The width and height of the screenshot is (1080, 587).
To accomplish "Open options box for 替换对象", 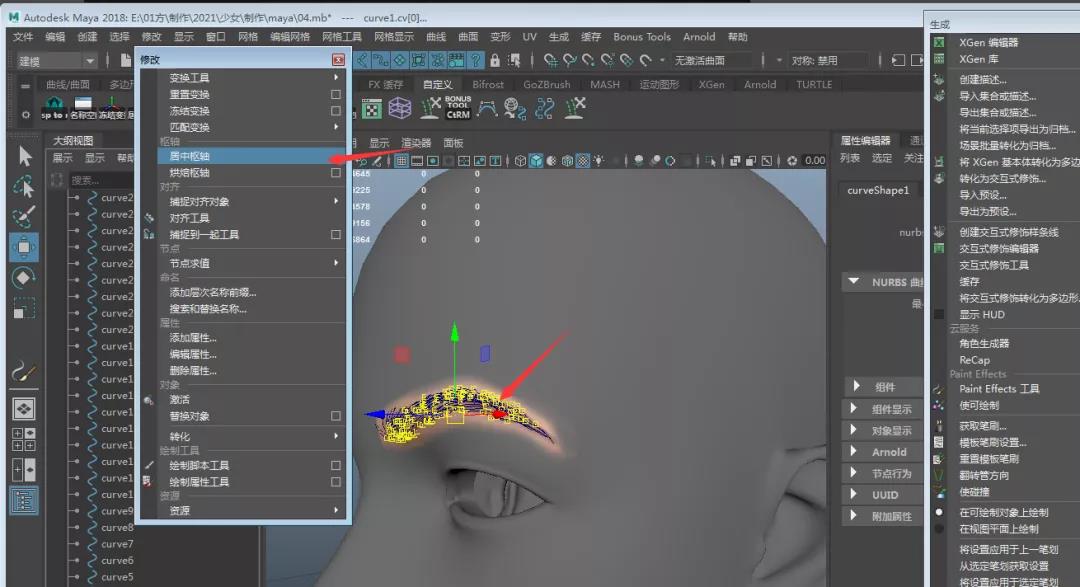I will 336,416.
